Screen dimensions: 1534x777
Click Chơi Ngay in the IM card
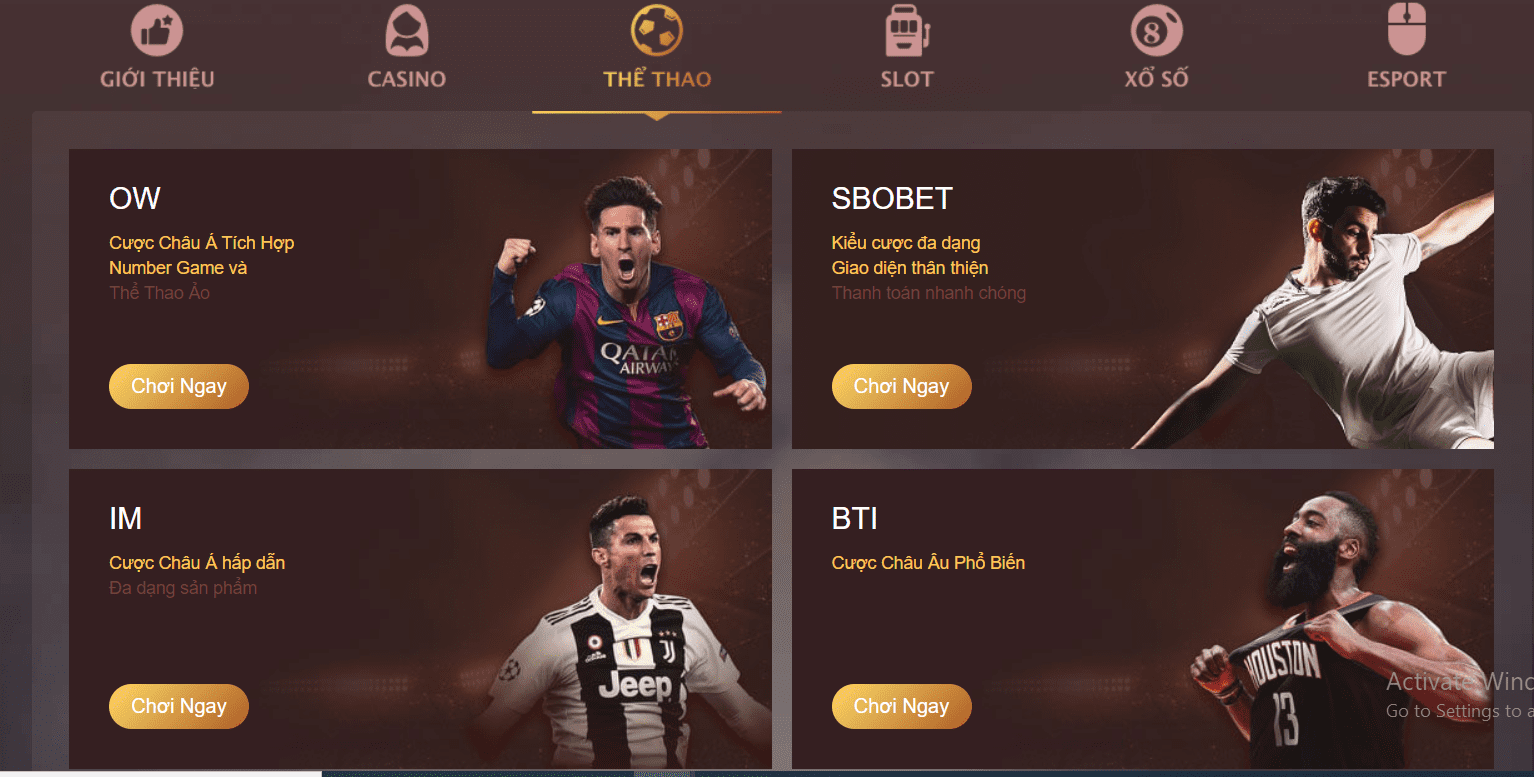click(179, 706)
